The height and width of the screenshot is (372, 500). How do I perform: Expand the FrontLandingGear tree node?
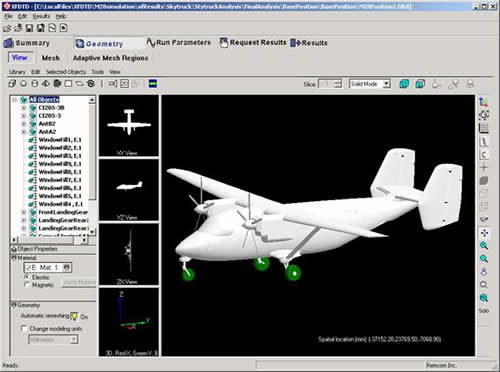[24, 212]
